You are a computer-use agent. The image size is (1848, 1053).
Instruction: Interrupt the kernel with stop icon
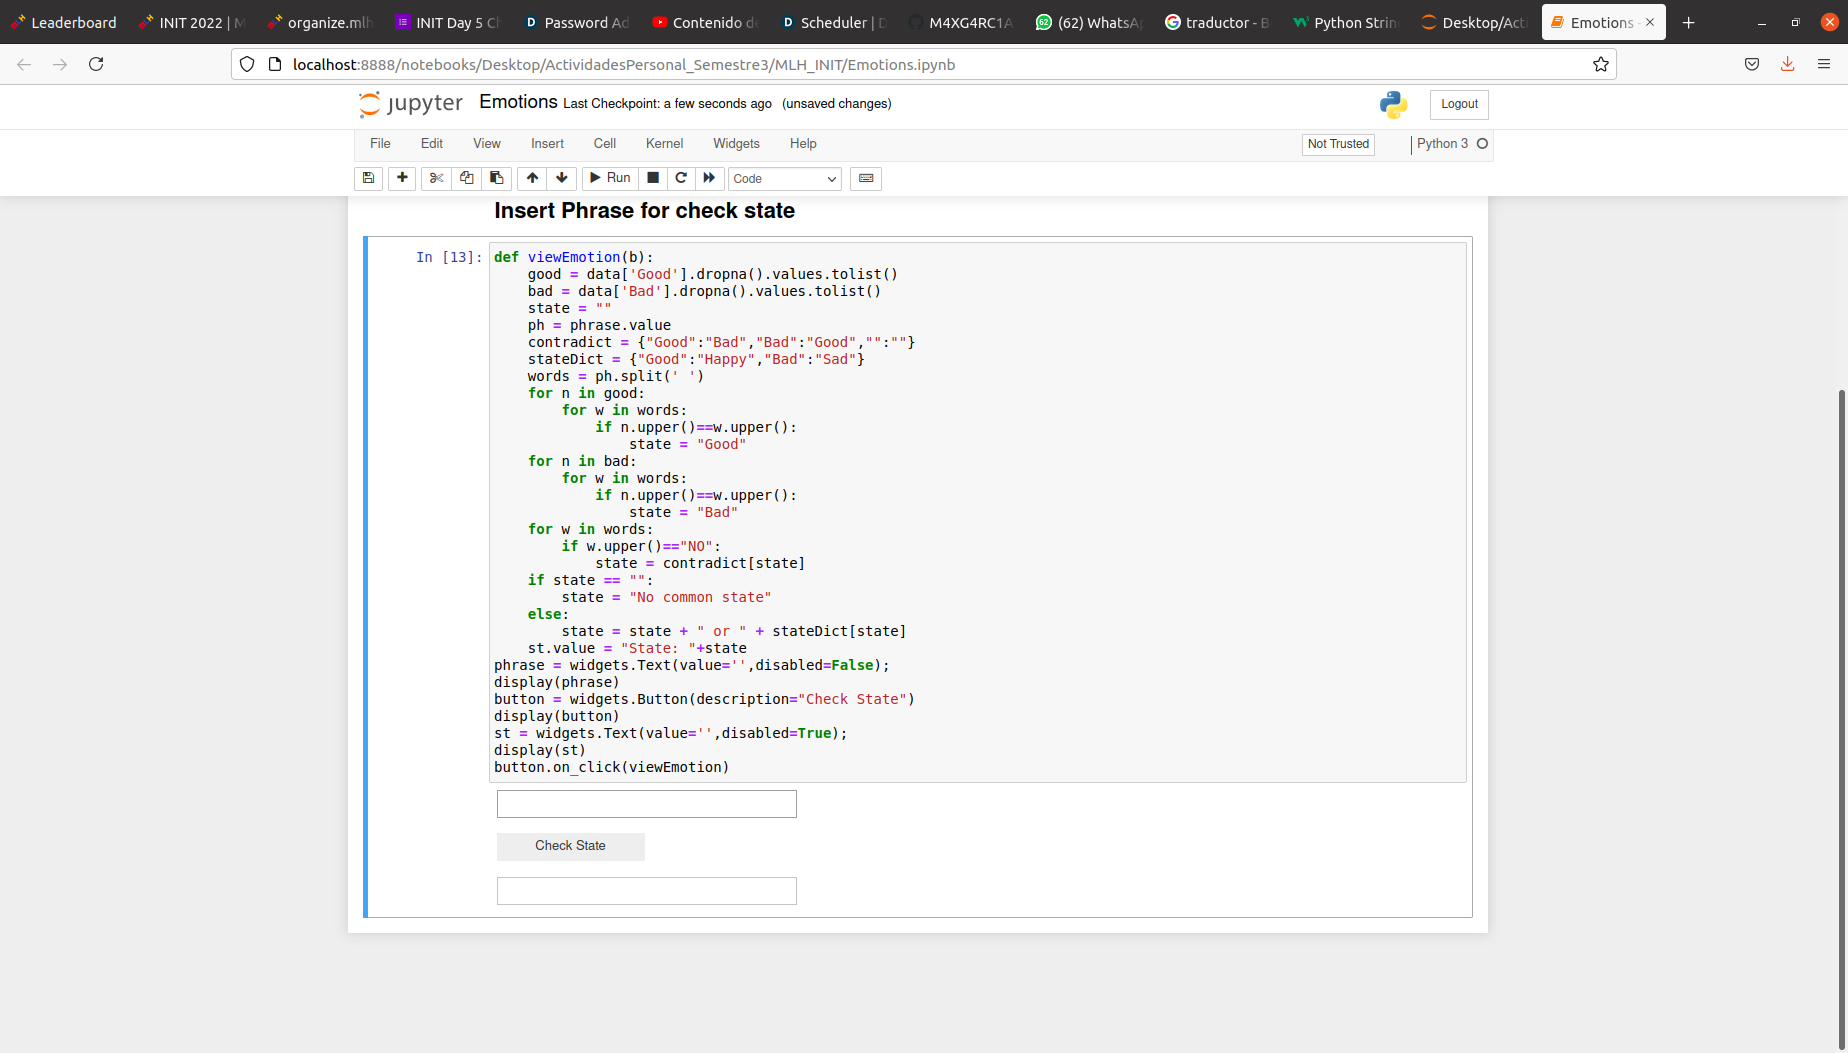click(653, 178)
